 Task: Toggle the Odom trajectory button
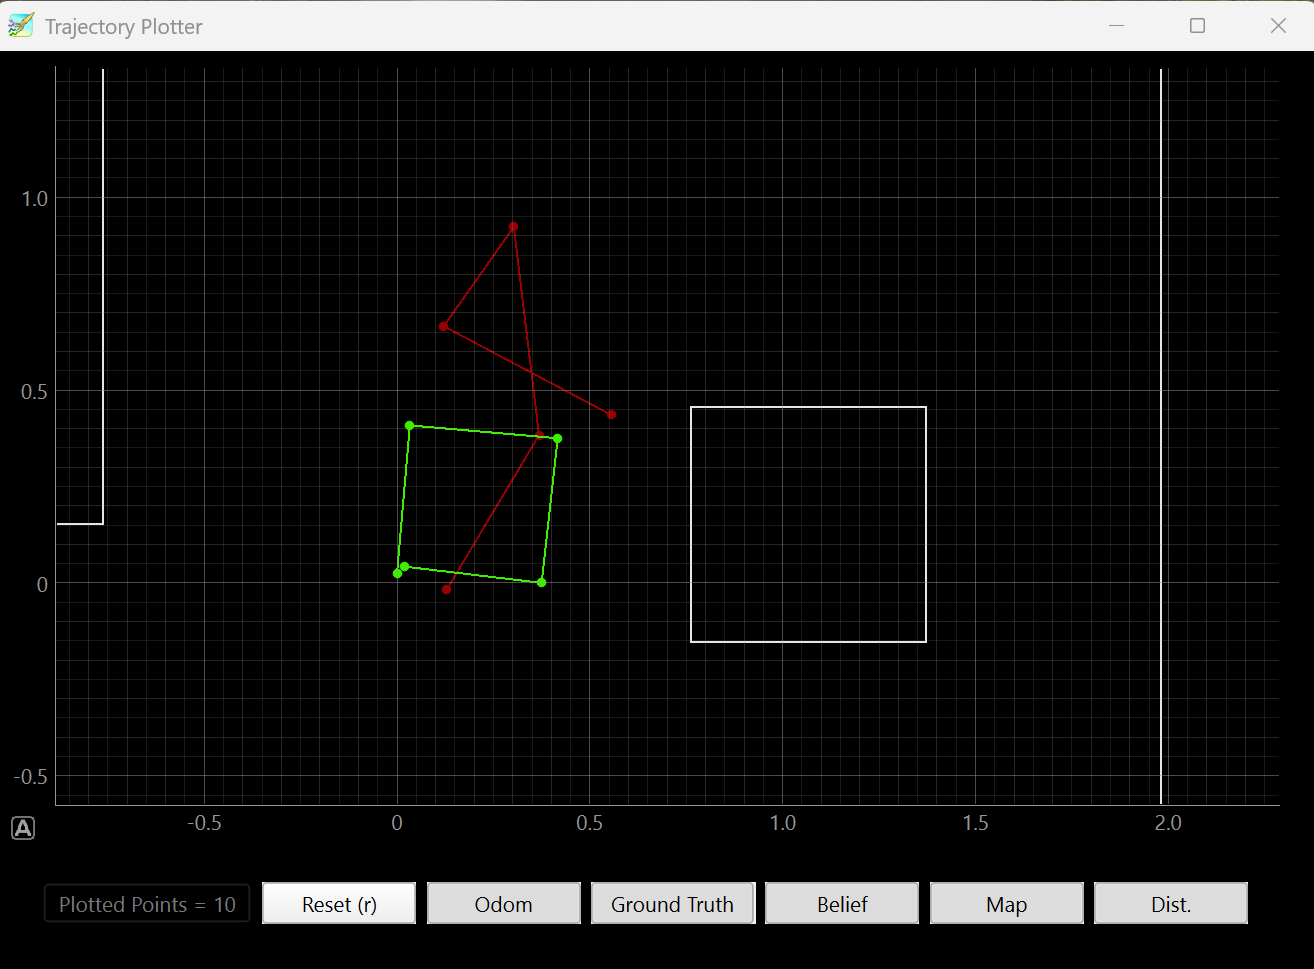click(x=504, y=904)
